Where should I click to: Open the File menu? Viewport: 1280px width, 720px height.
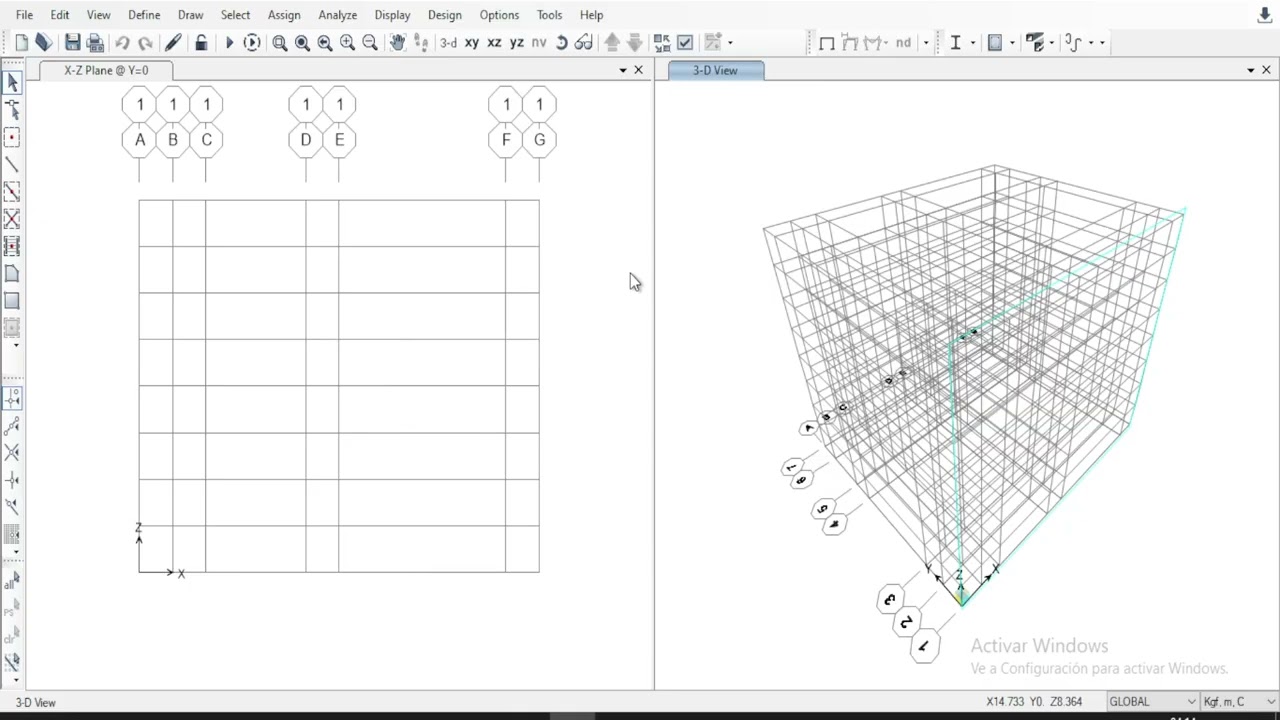click(x=24, y=15)
